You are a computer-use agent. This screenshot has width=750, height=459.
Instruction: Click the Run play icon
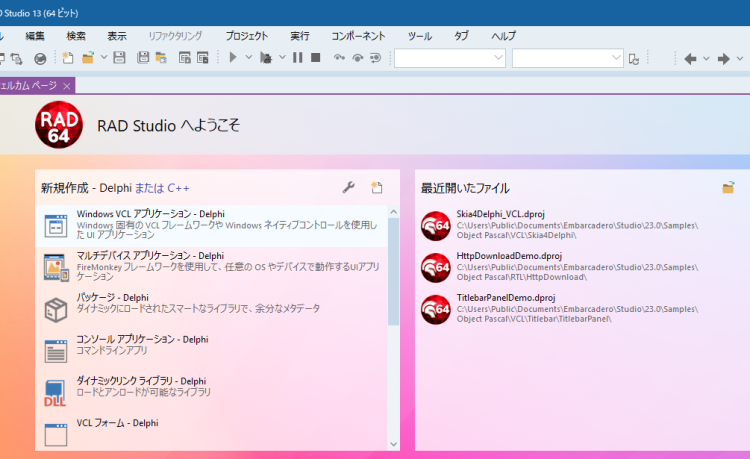tap(233, 57)
